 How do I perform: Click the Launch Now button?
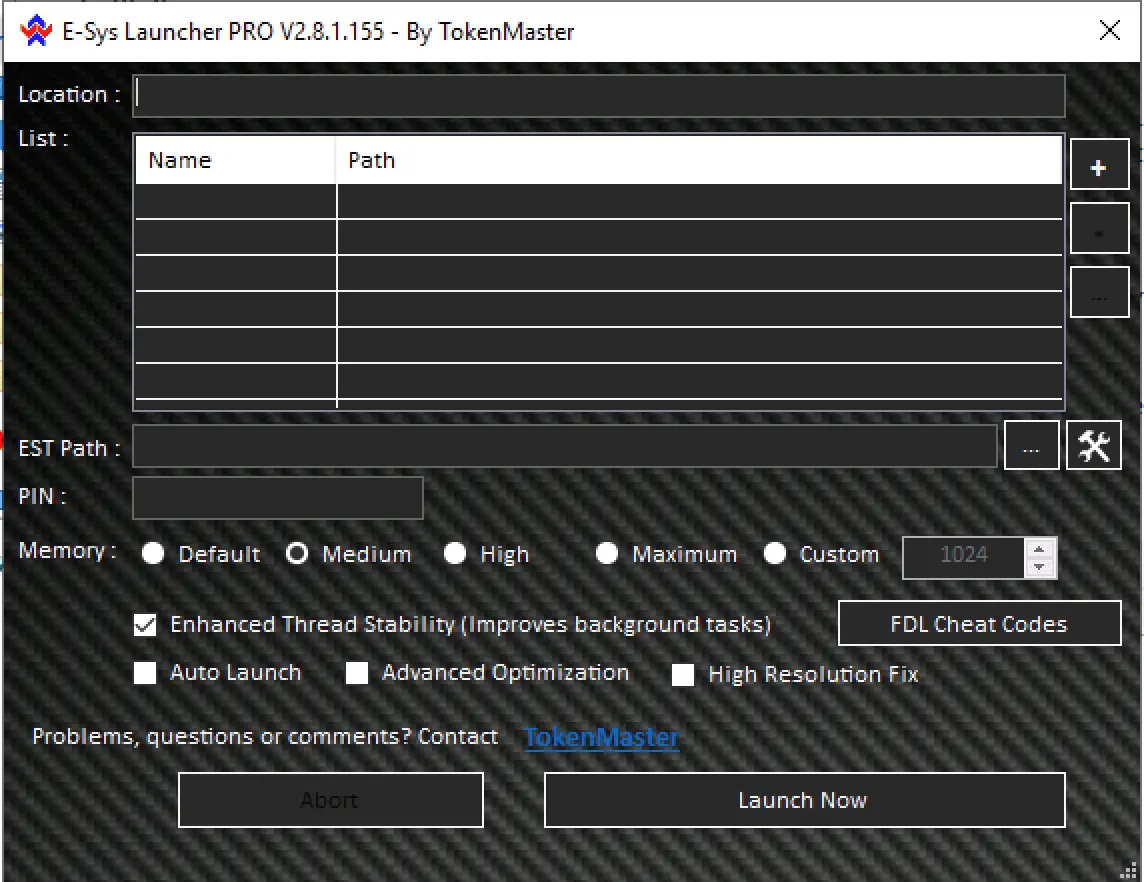click(804, 800)
